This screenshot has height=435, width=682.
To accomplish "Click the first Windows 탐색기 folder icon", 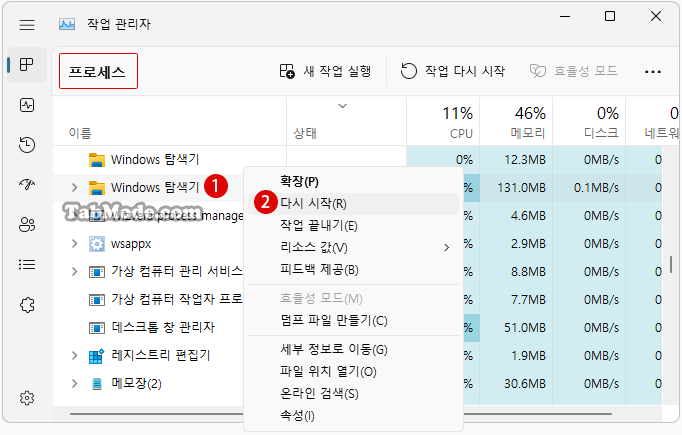I will pos(97,160).
